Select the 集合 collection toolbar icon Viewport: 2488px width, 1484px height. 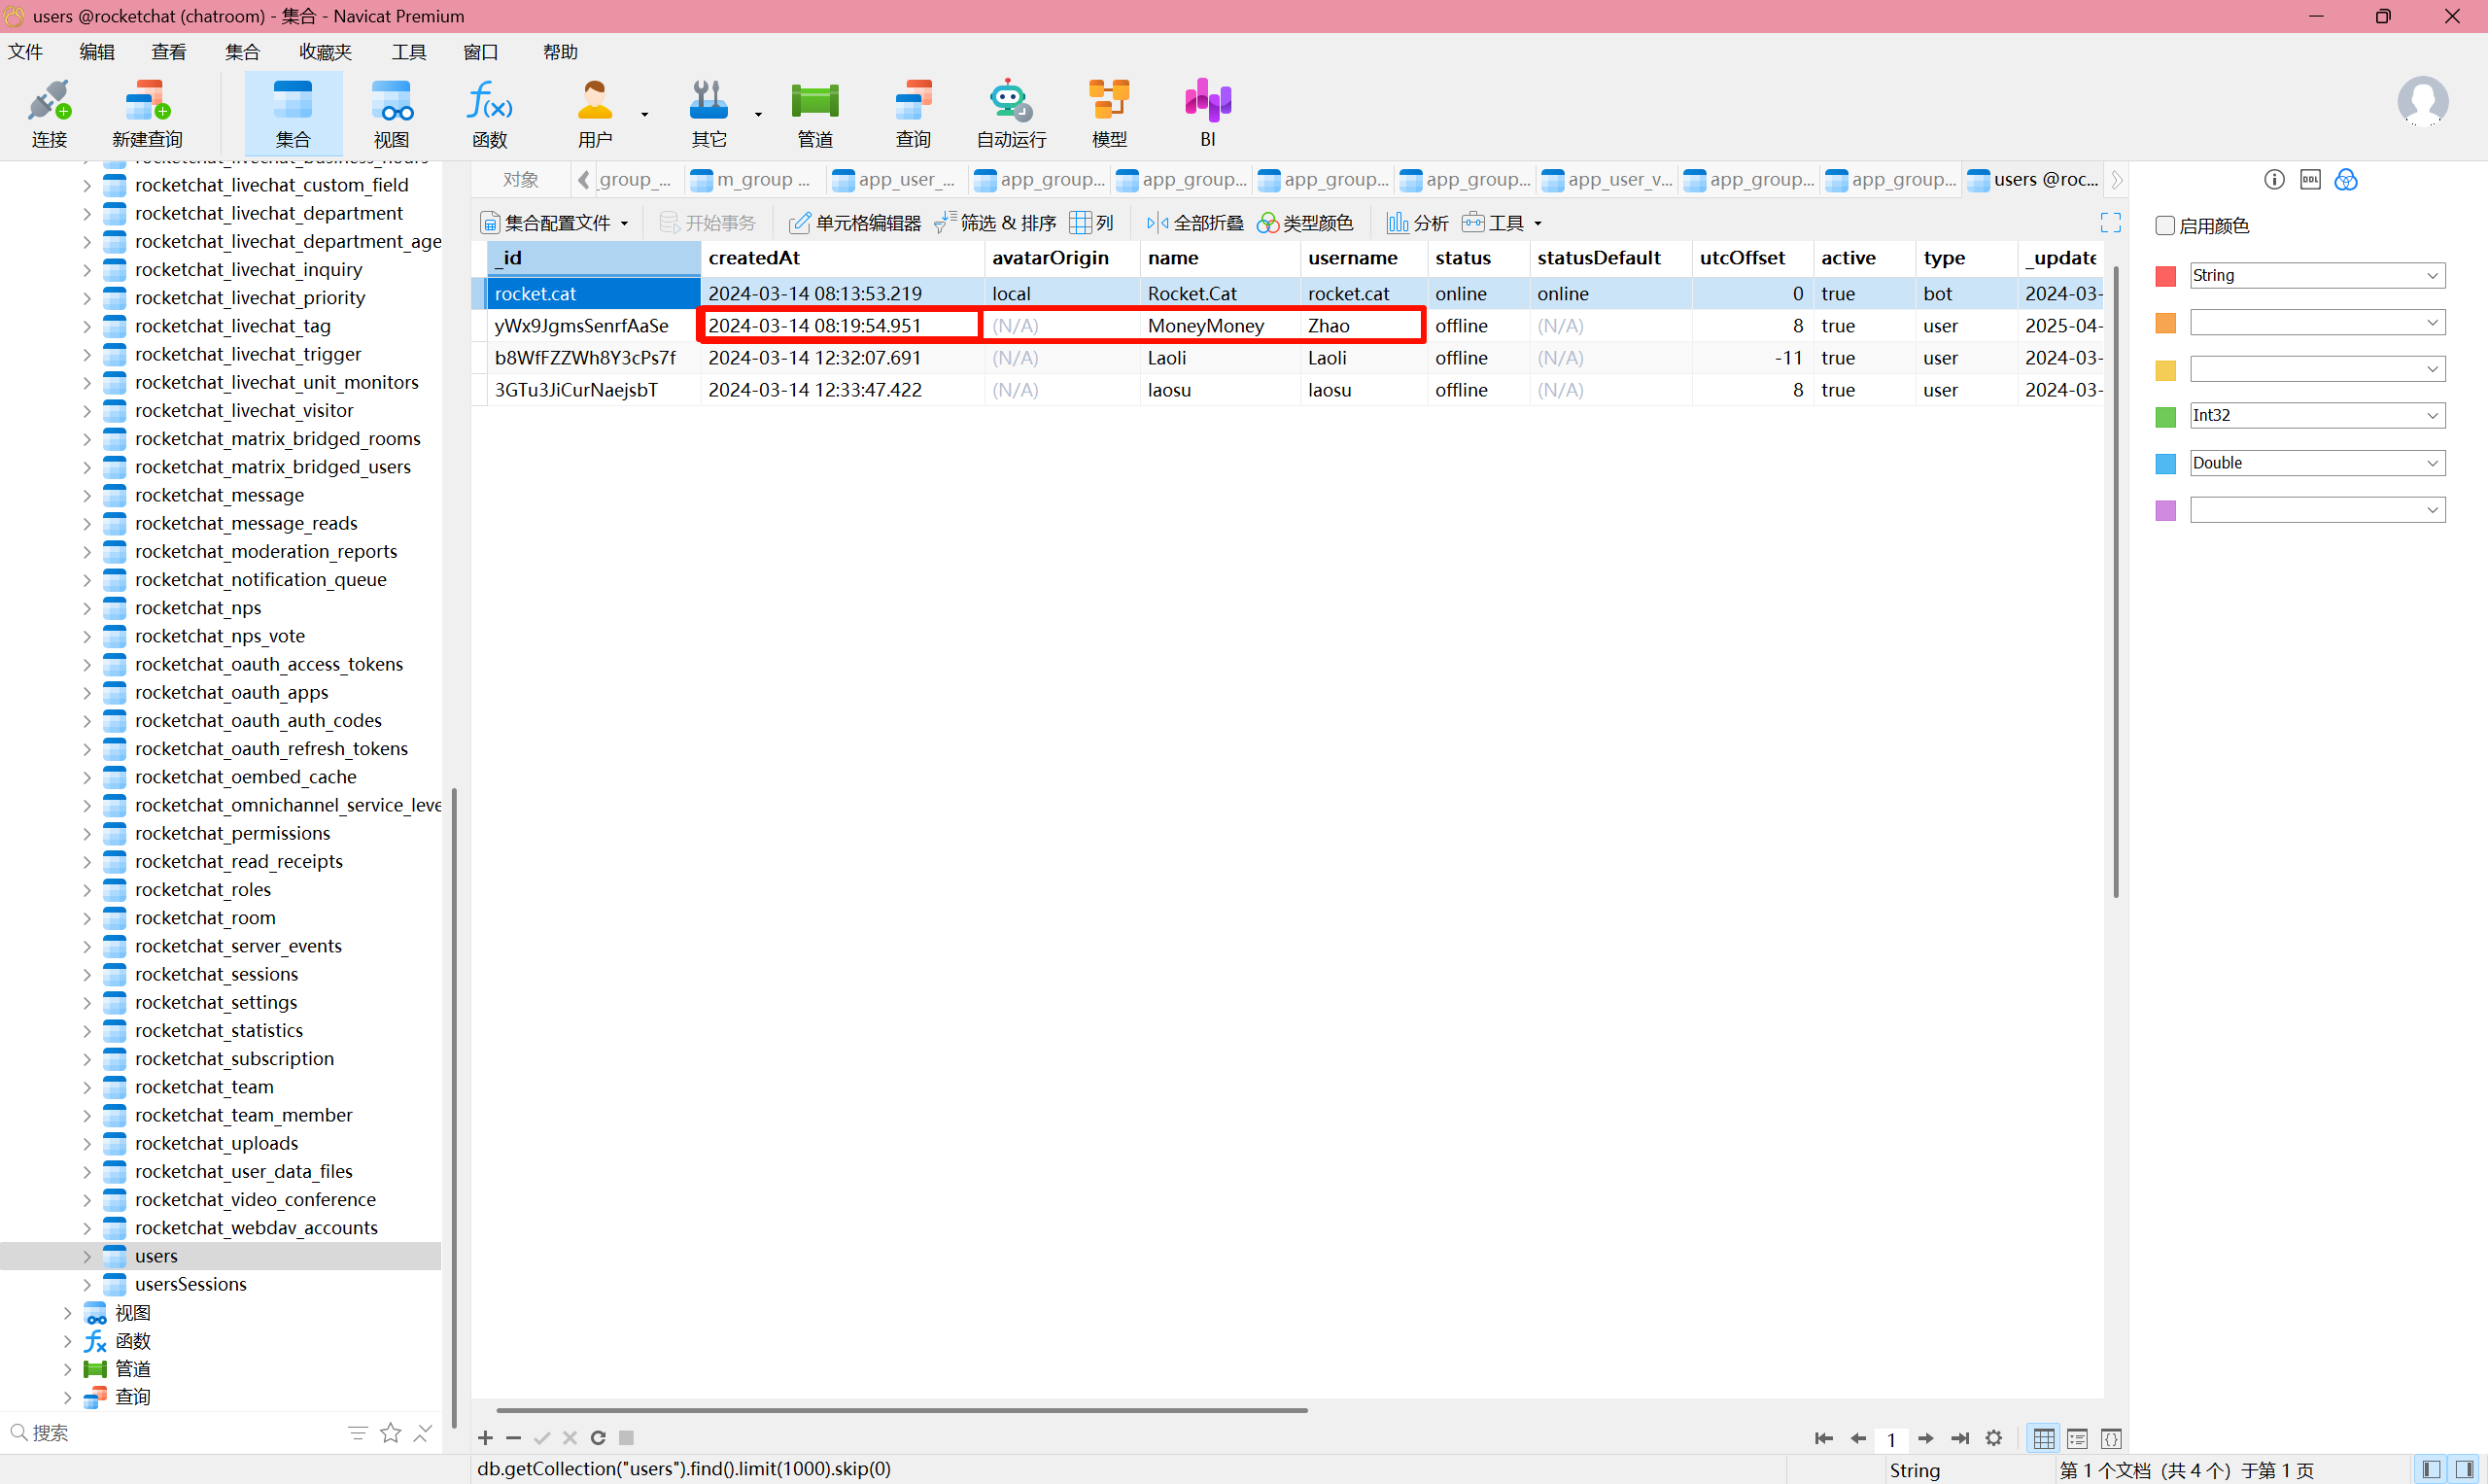tap(293, 112)
